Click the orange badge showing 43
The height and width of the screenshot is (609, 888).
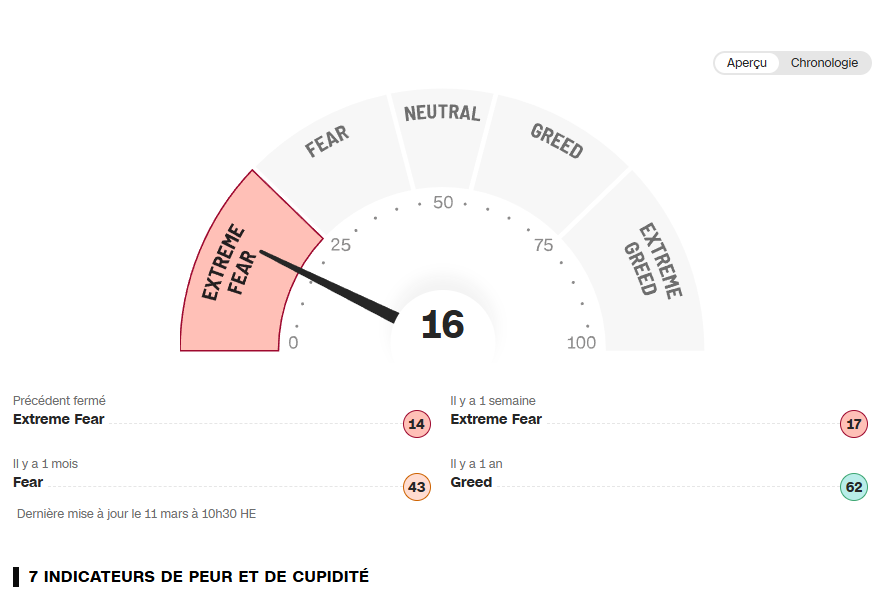[x=417, y=488]
